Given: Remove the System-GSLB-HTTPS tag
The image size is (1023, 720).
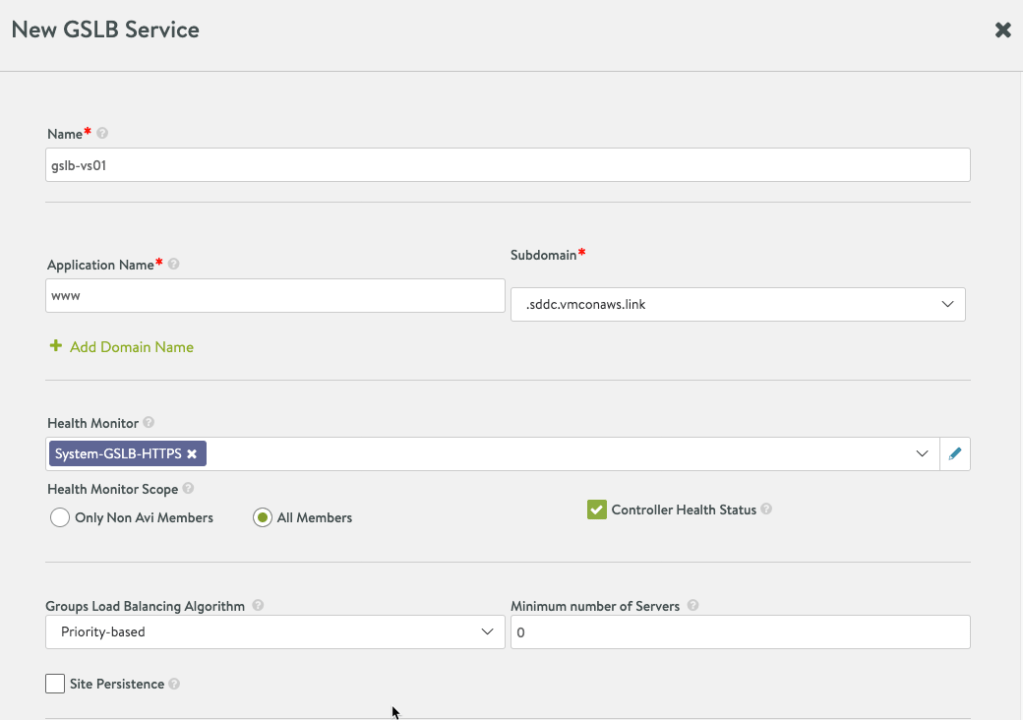Looking at the screenshot, I should point(192,454).
